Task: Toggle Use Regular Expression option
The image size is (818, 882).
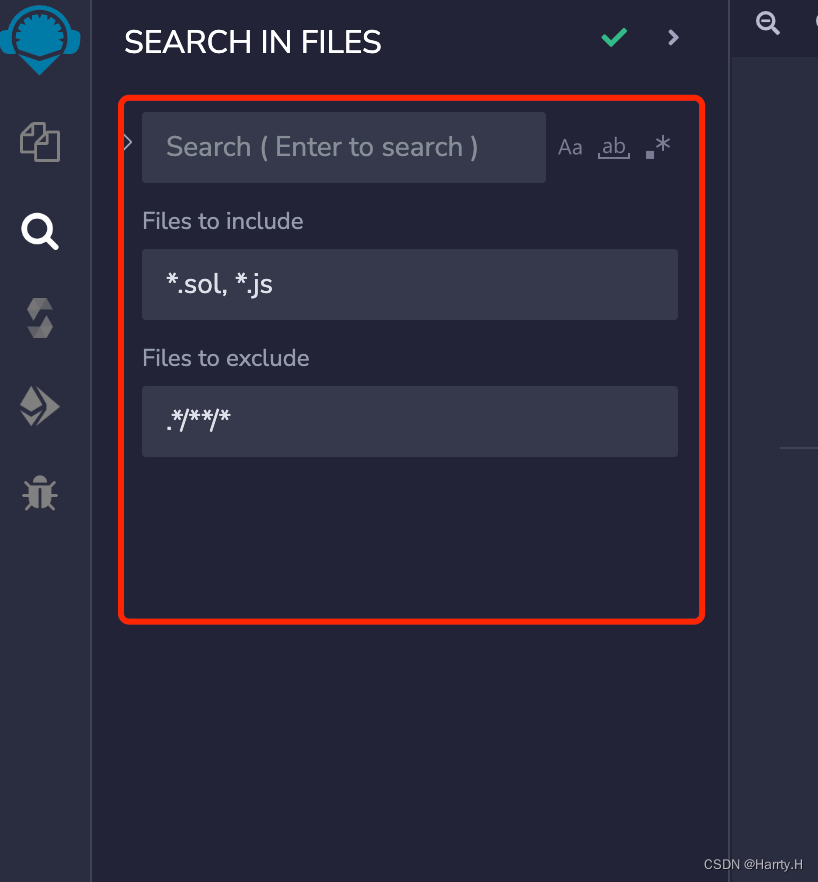Action: [x=658, y=147]
